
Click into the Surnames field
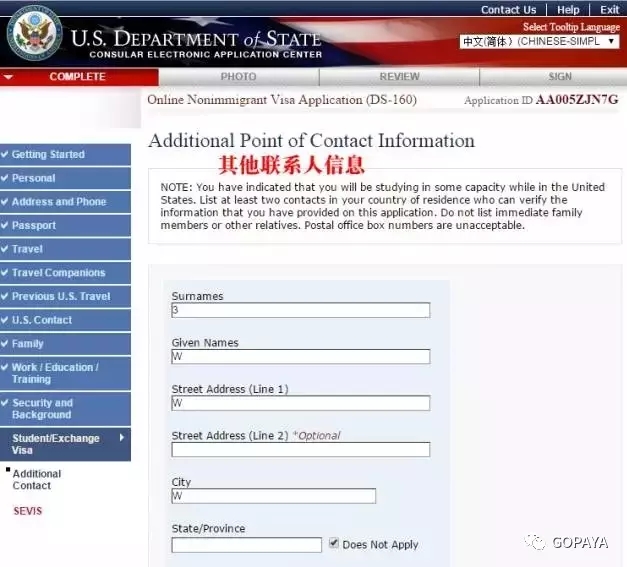[301, 310]
